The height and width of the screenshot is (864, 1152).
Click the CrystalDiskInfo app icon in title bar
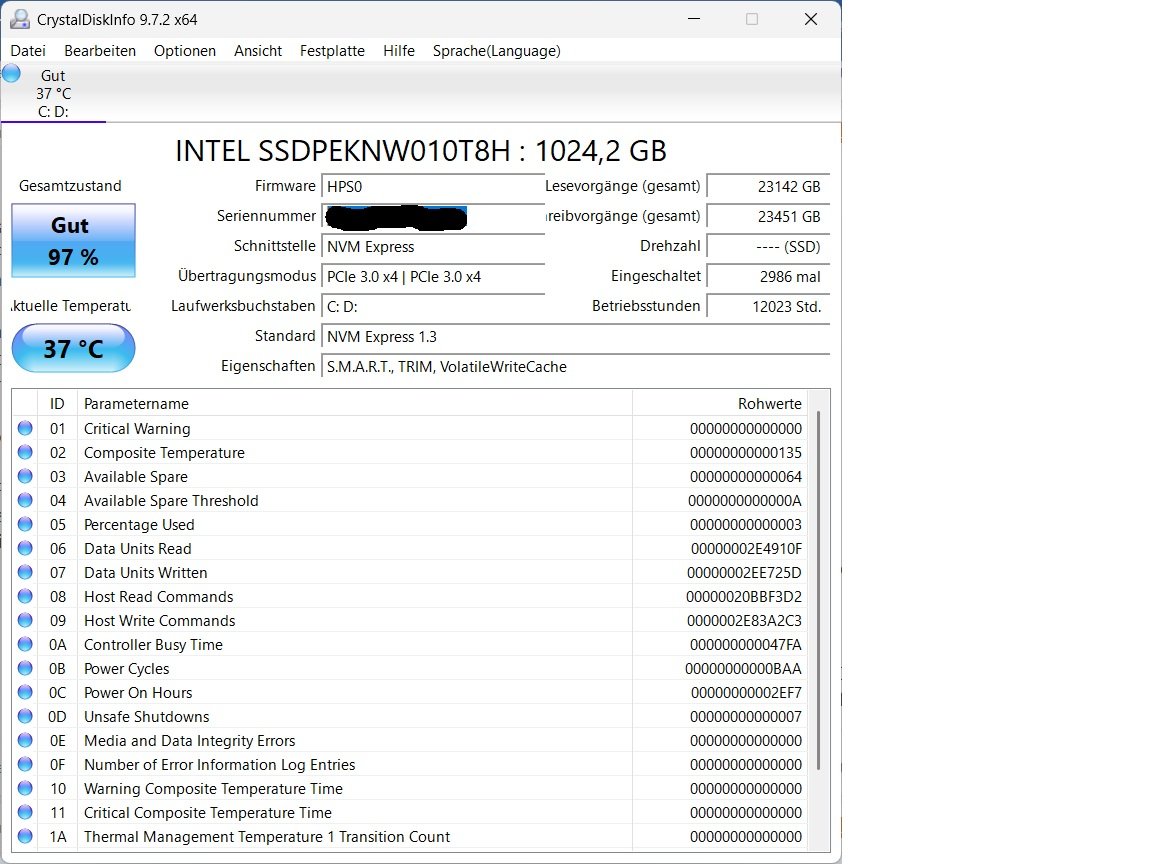(x=20, y=19)
